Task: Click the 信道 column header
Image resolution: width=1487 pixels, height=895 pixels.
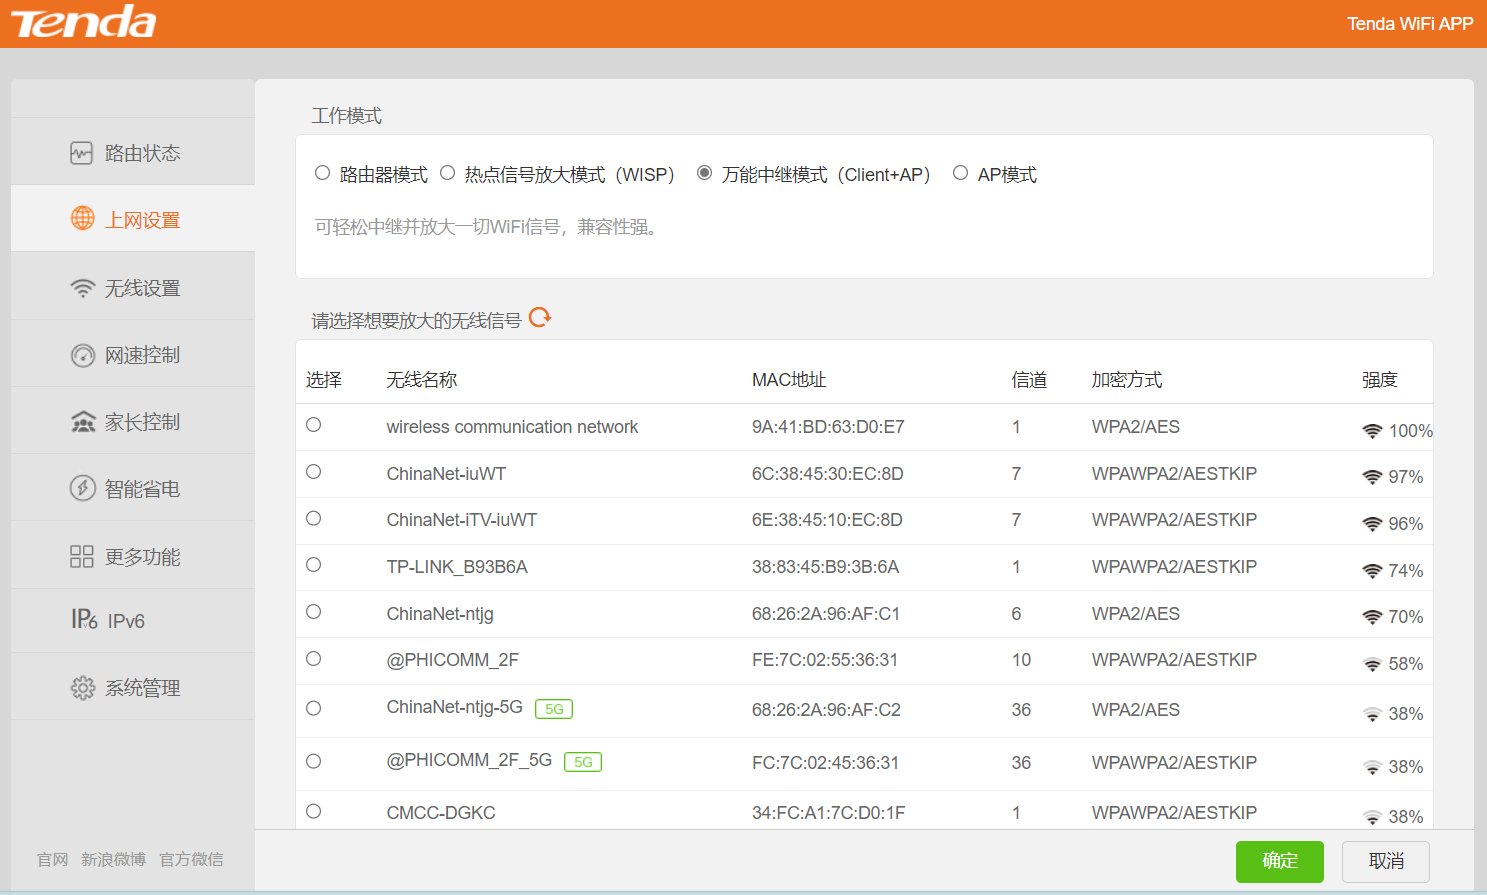Action: (1030, 380)
